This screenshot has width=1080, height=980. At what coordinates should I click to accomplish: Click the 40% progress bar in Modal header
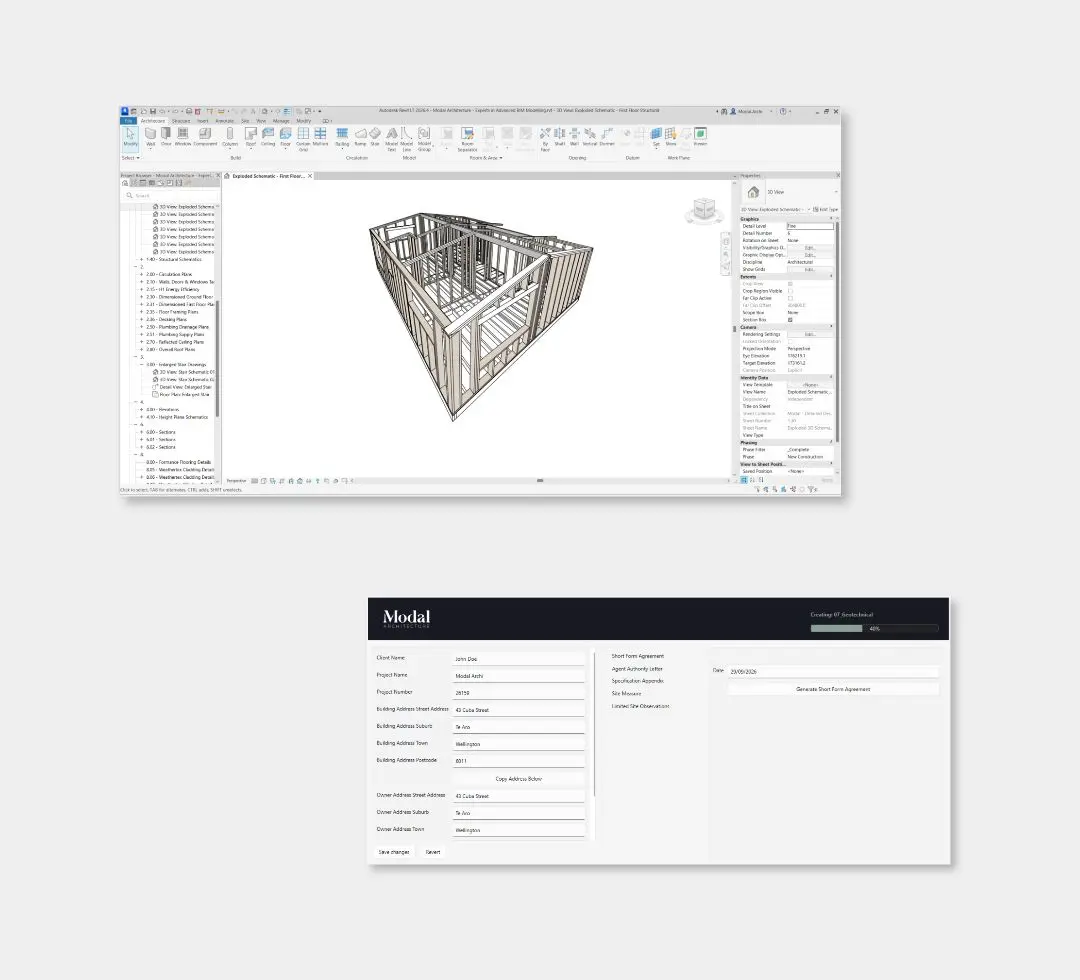pyautogui.click(x=875, y=629)
